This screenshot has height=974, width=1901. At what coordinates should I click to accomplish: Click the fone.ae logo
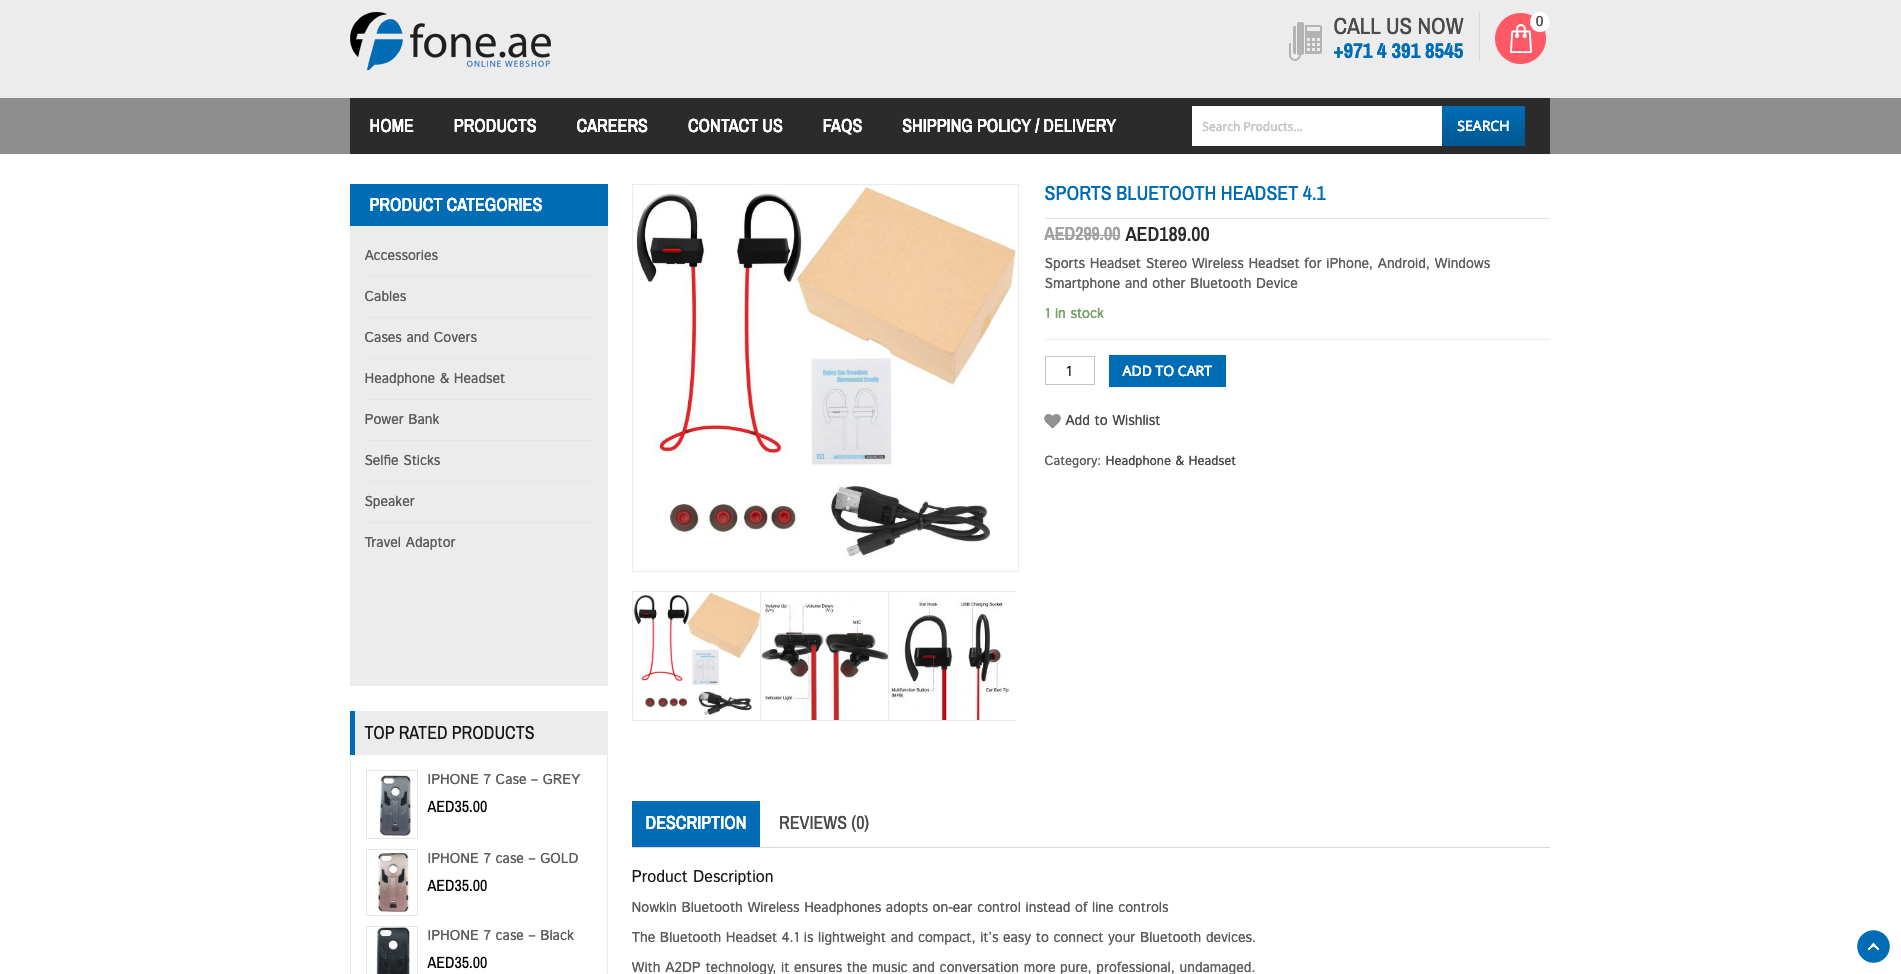[x=450, y=41]
